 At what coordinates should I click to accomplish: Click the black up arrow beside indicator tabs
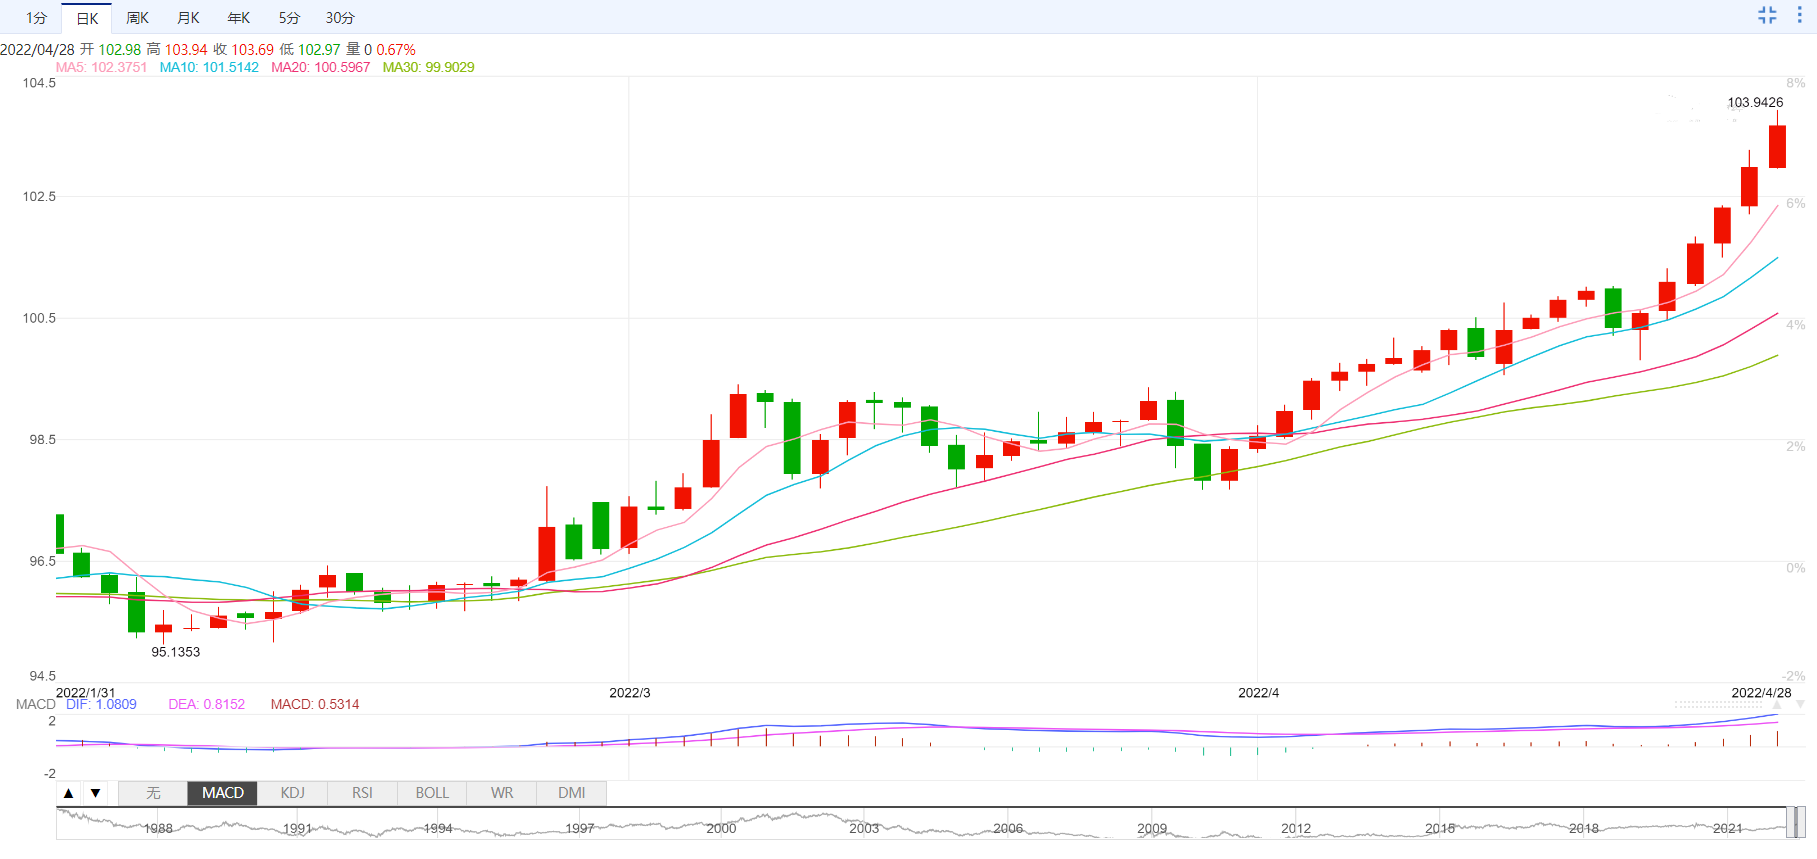[x=68, y=793]
